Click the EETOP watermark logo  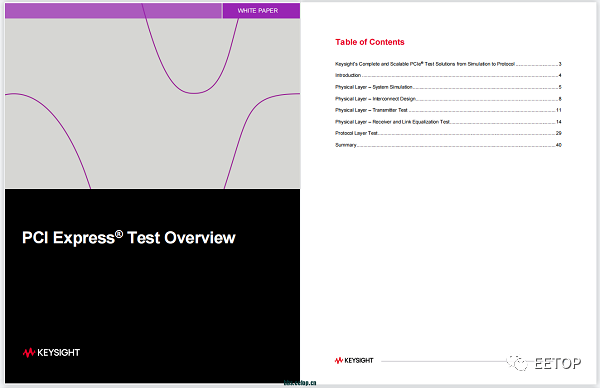pyautogui.click(x=558, y=363)
